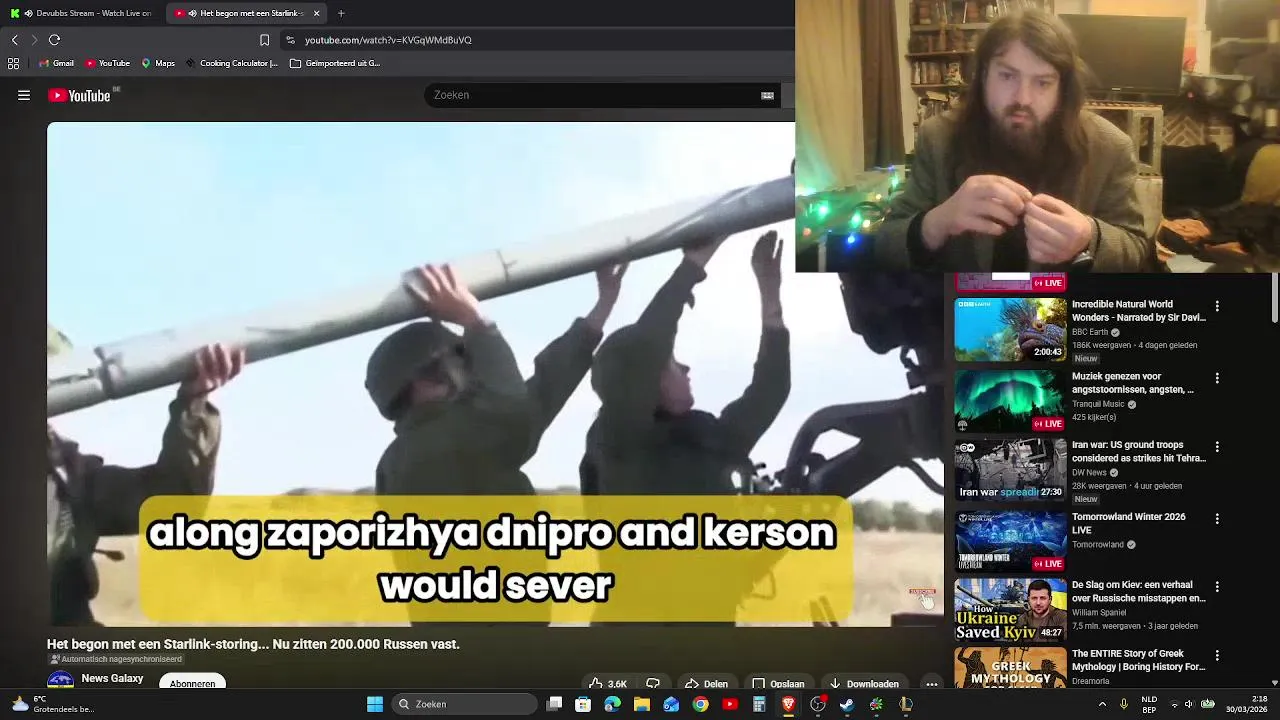The height and width of the screenshot is (720, 1280).
Task: Dislike the video with the thumbs-down icon
Action: [x=653, y=684]
